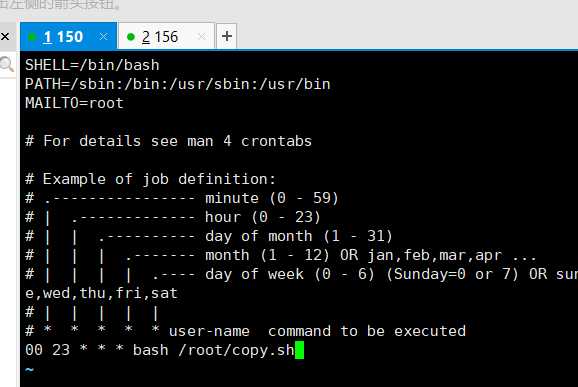
Task: Click the 'minute (0 - 59)' comment text
Action: pyautogui.click(x=272, y=198)
